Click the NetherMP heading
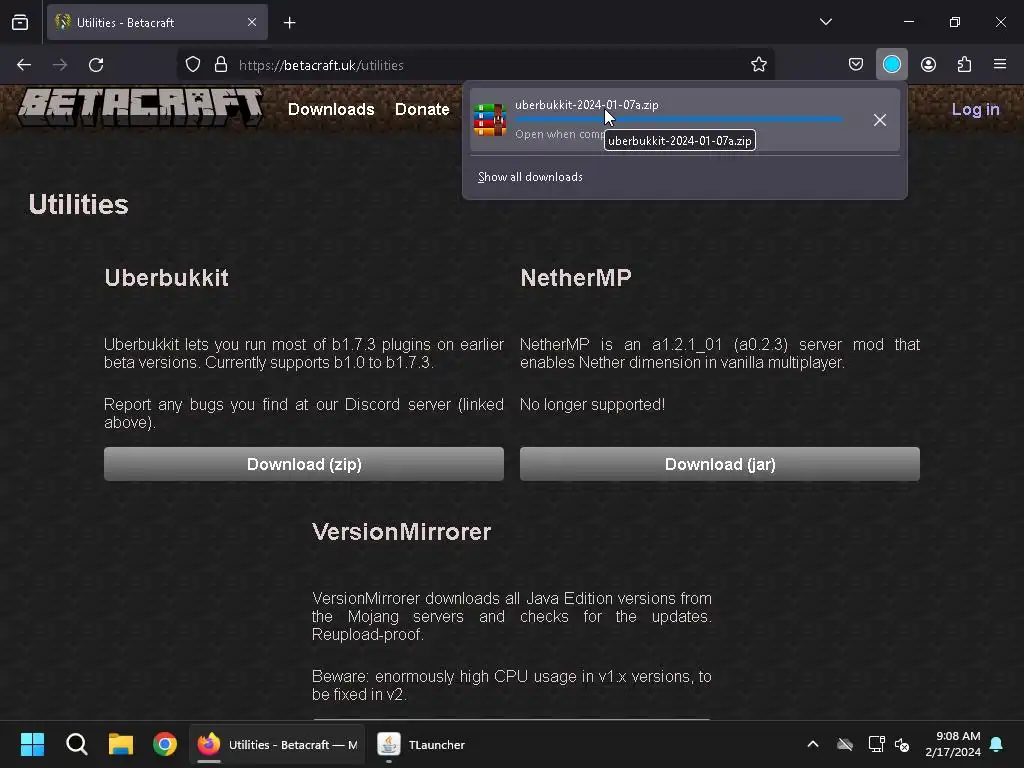 click(x=576, y=278)
